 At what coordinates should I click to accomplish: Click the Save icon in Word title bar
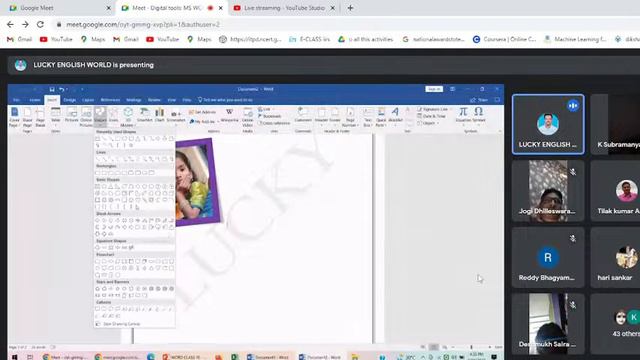[52, 89]
